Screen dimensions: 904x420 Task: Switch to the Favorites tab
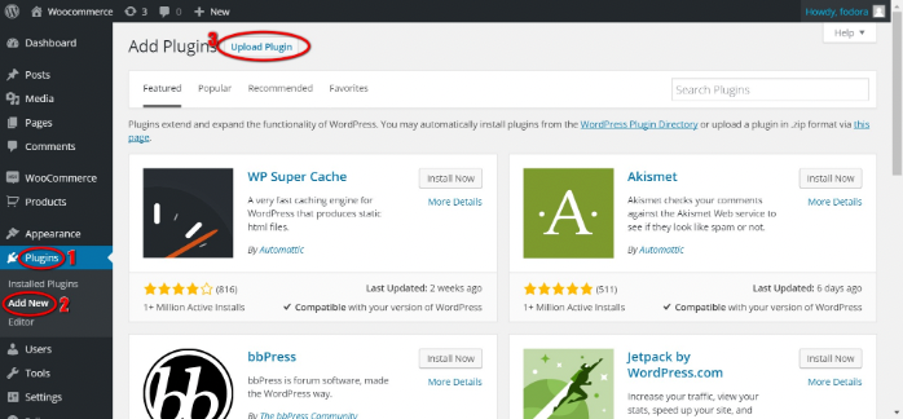(348, 88)
